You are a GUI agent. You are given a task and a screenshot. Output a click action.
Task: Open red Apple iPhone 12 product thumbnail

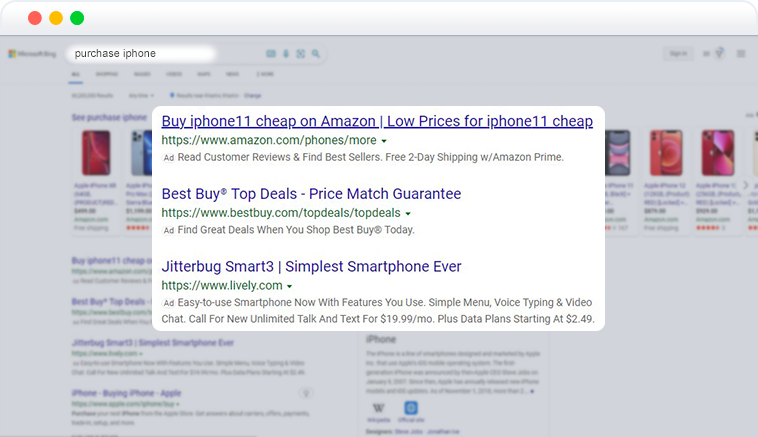(x=666, y=153)
